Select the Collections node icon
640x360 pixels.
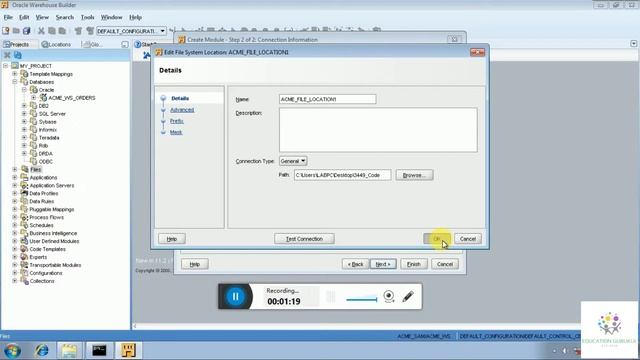tap(24, 281)
